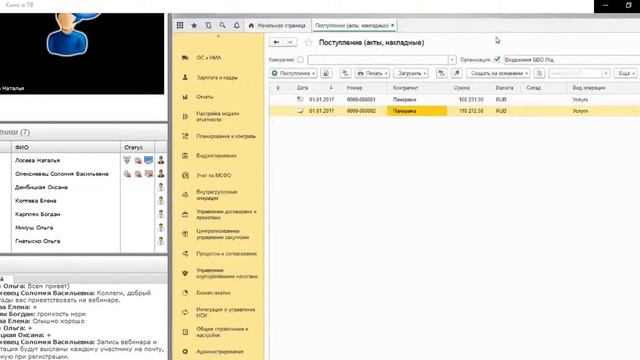640x360 pixels.
Task: Expand the Печать dropdown
Action: 372,73
